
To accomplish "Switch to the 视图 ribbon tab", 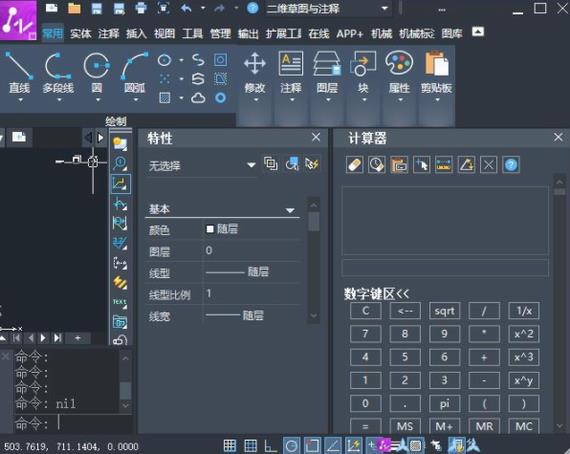I will pos(164,34).
